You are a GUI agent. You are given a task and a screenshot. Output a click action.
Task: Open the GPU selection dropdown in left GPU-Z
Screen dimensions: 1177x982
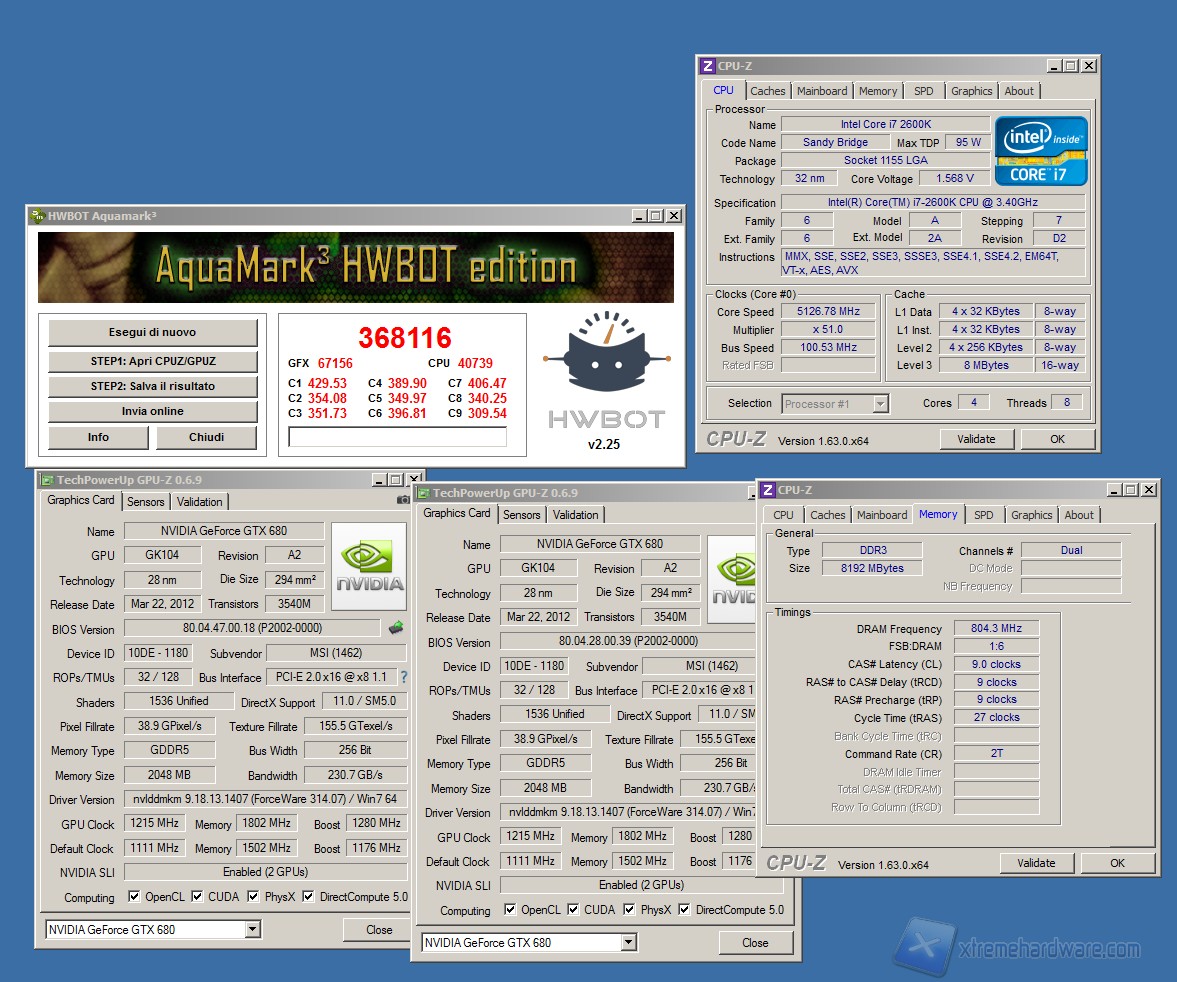tap(252, 930)
